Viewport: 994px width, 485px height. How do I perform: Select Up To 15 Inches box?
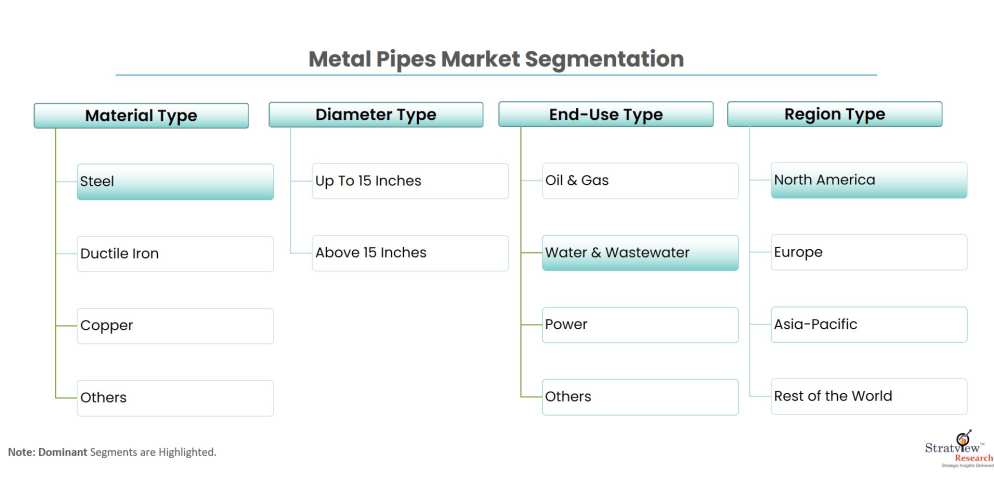click(x=410, y=181)
